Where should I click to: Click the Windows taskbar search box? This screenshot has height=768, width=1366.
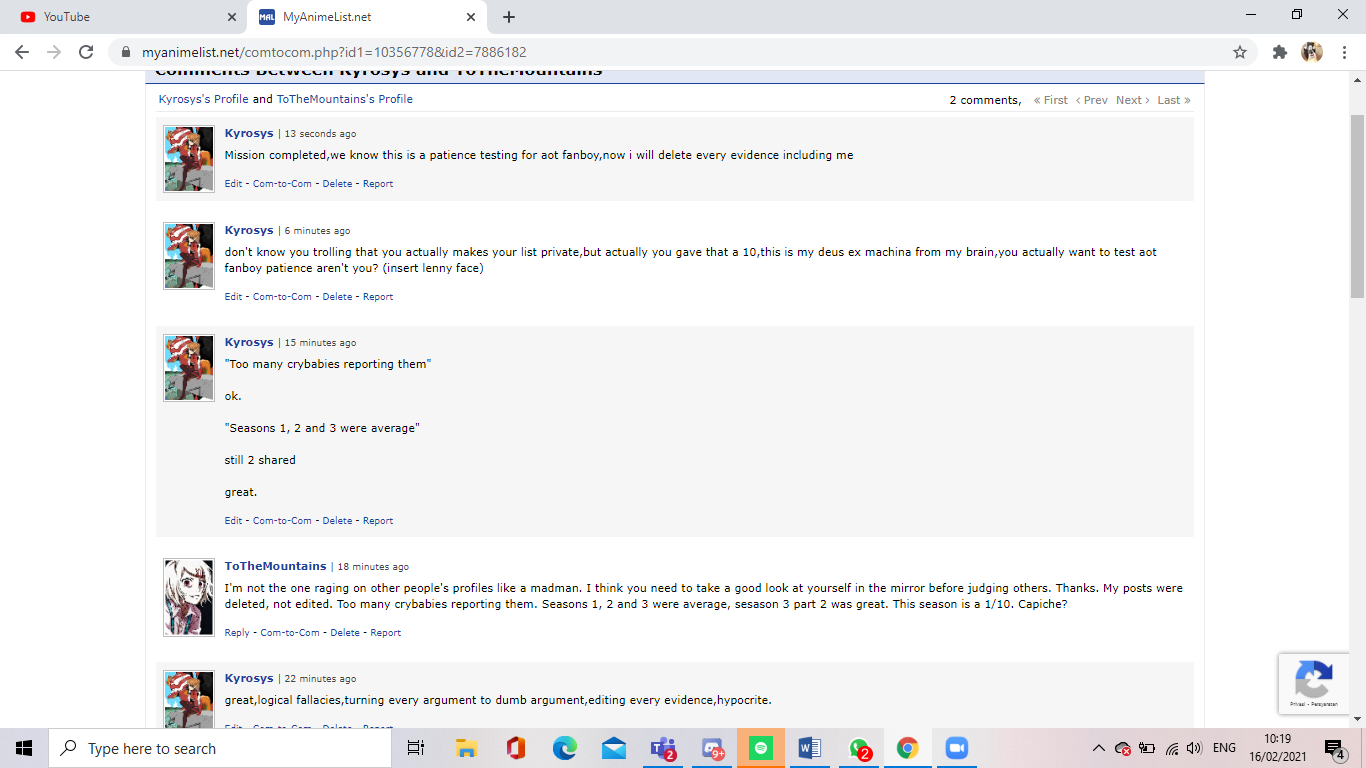click(x=220, y=748)
